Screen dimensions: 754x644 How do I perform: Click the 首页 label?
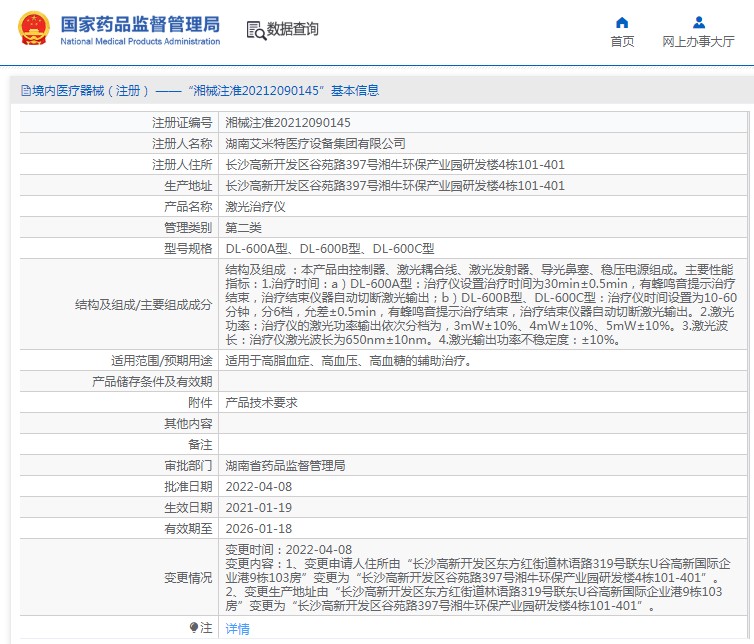[622, 42]
